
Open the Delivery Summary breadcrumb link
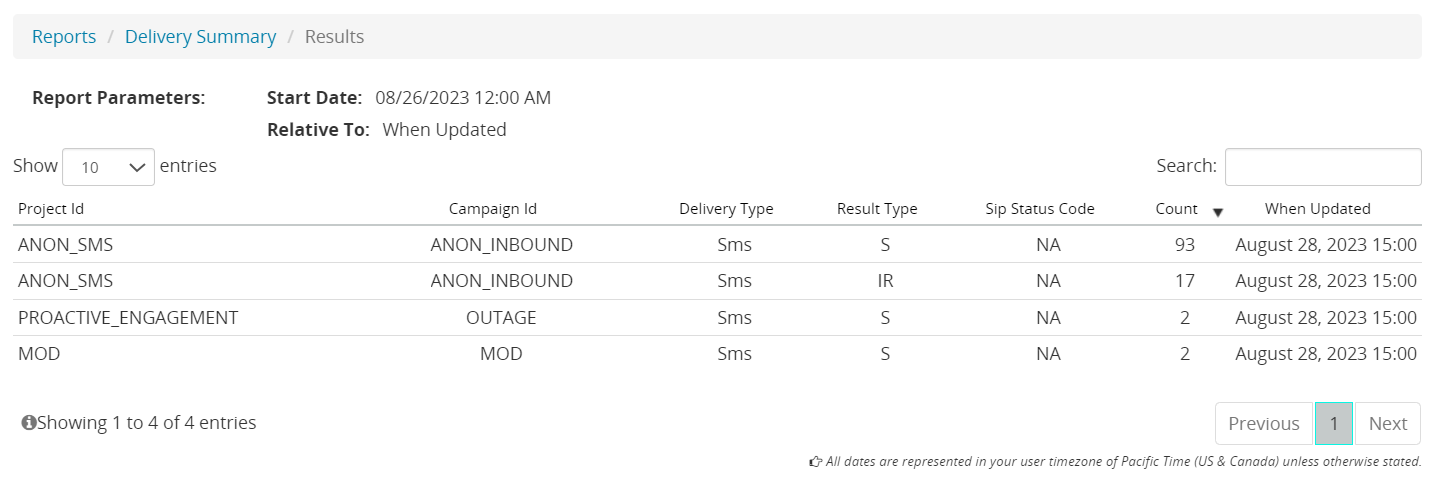[x=200, y=37]
